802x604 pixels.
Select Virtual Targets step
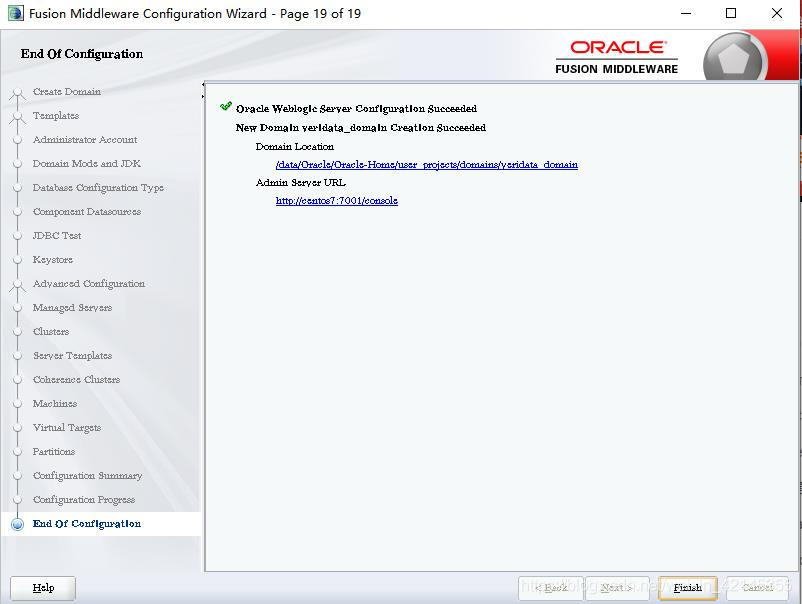[66, 428]
